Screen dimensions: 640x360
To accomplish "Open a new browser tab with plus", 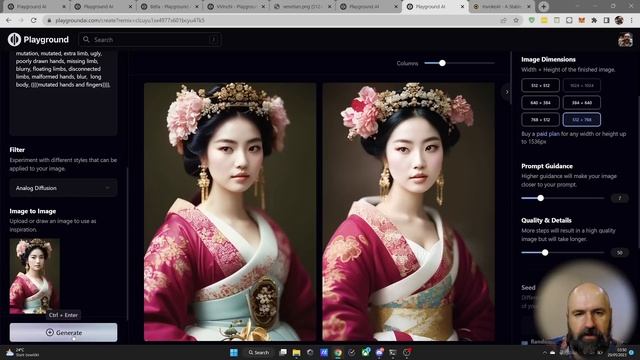I will point(543,7).
